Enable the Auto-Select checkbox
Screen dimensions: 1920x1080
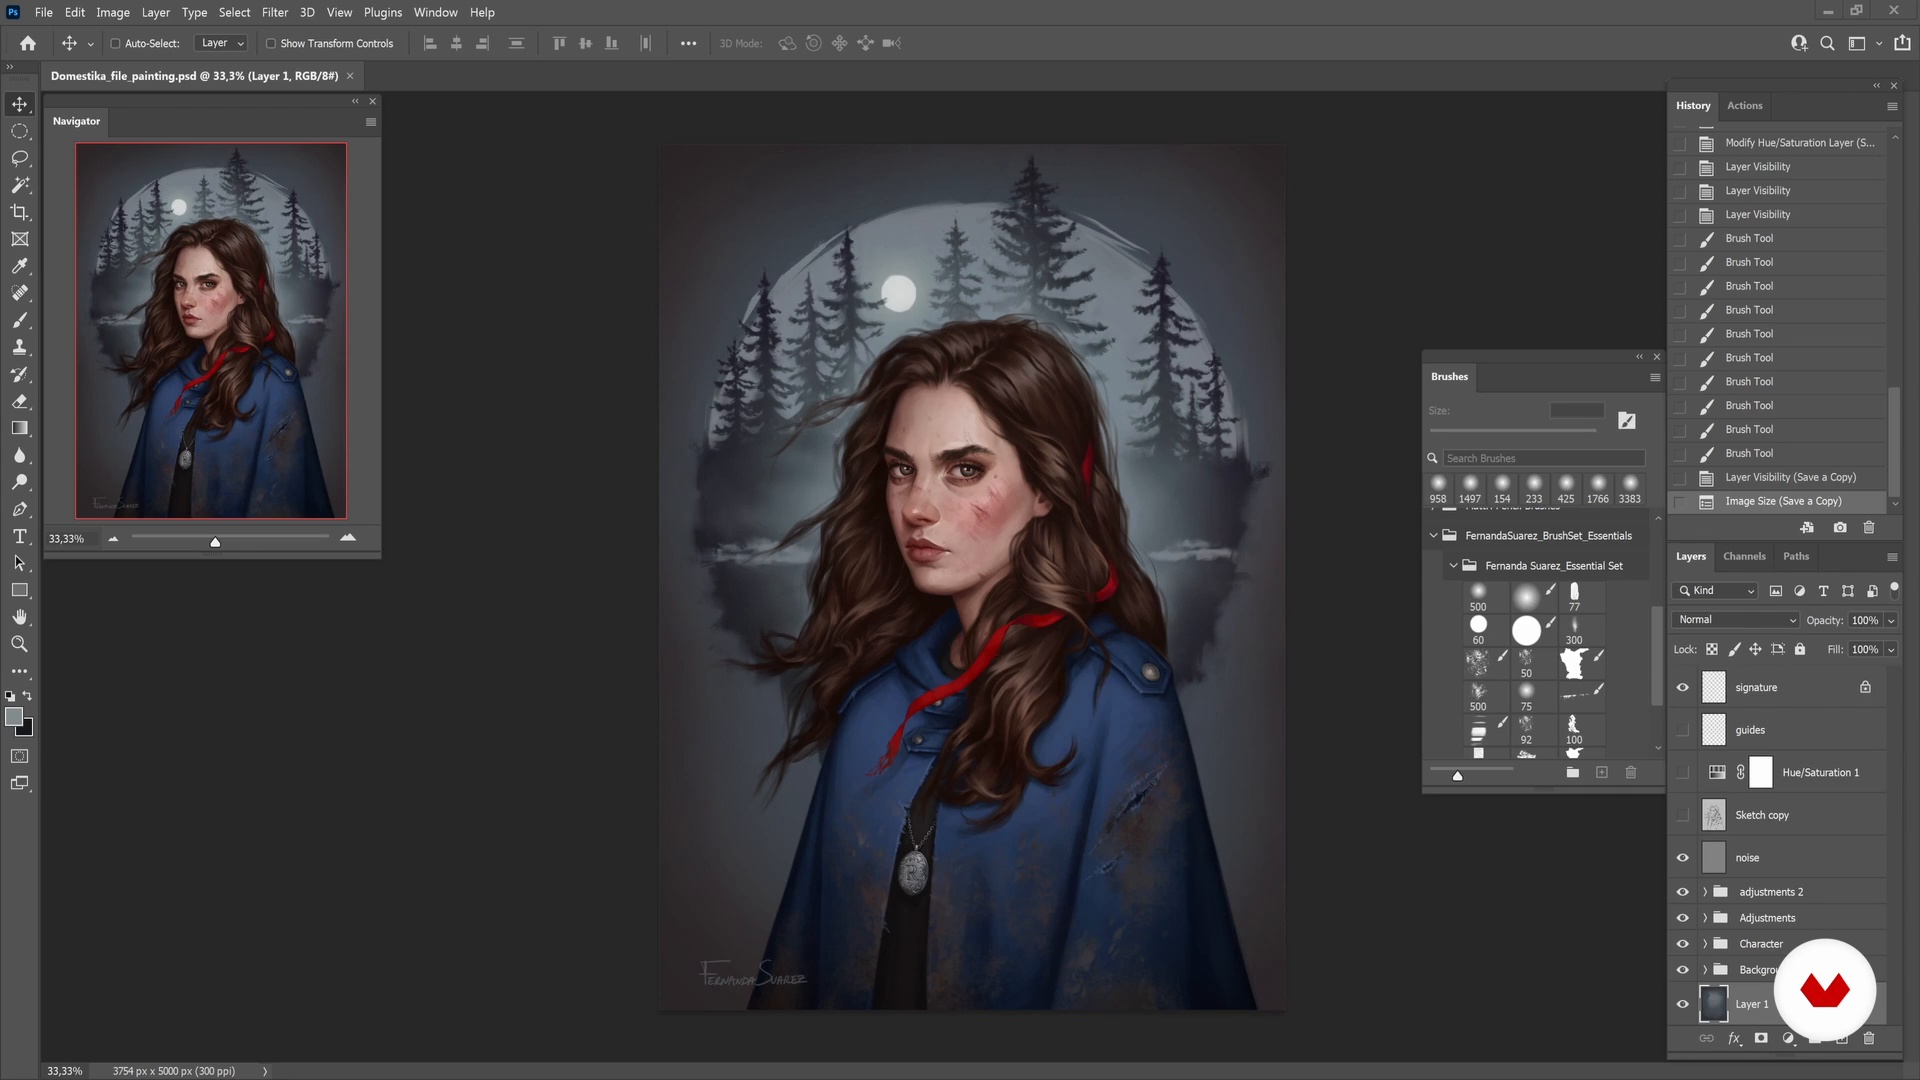point(115,44)
